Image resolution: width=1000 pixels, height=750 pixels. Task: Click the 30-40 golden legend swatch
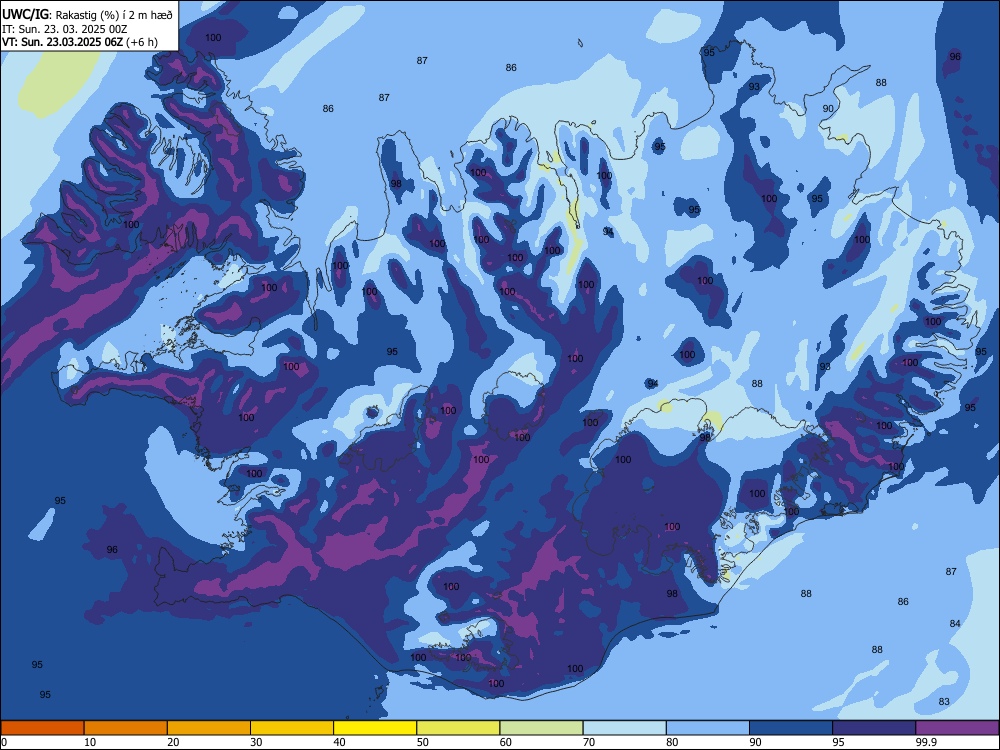click(x=292, y=728)
